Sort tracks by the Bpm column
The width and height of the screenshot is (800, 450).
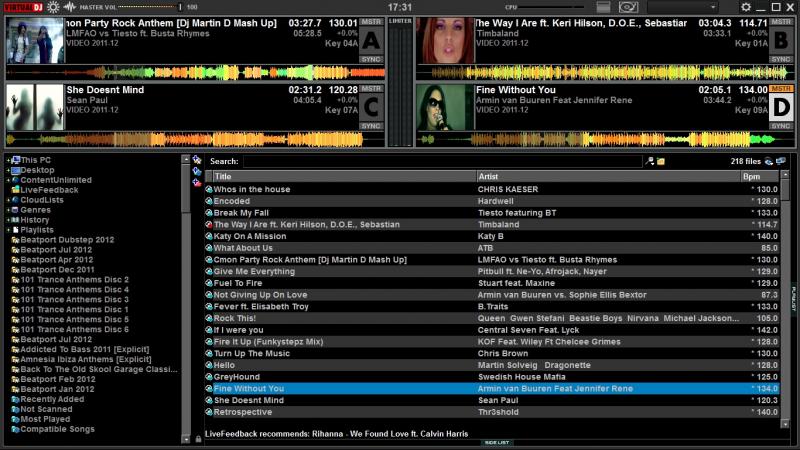[760, 177]
